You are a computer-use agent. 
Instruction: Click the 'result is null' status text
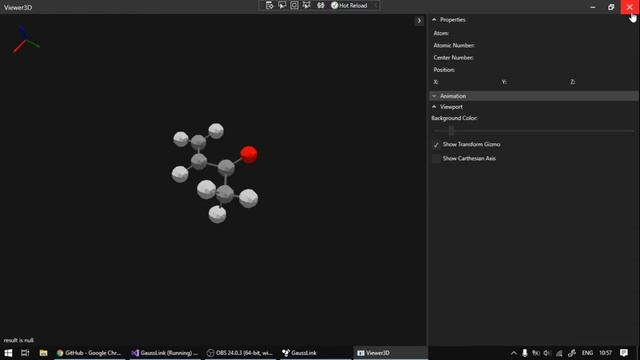19,340
